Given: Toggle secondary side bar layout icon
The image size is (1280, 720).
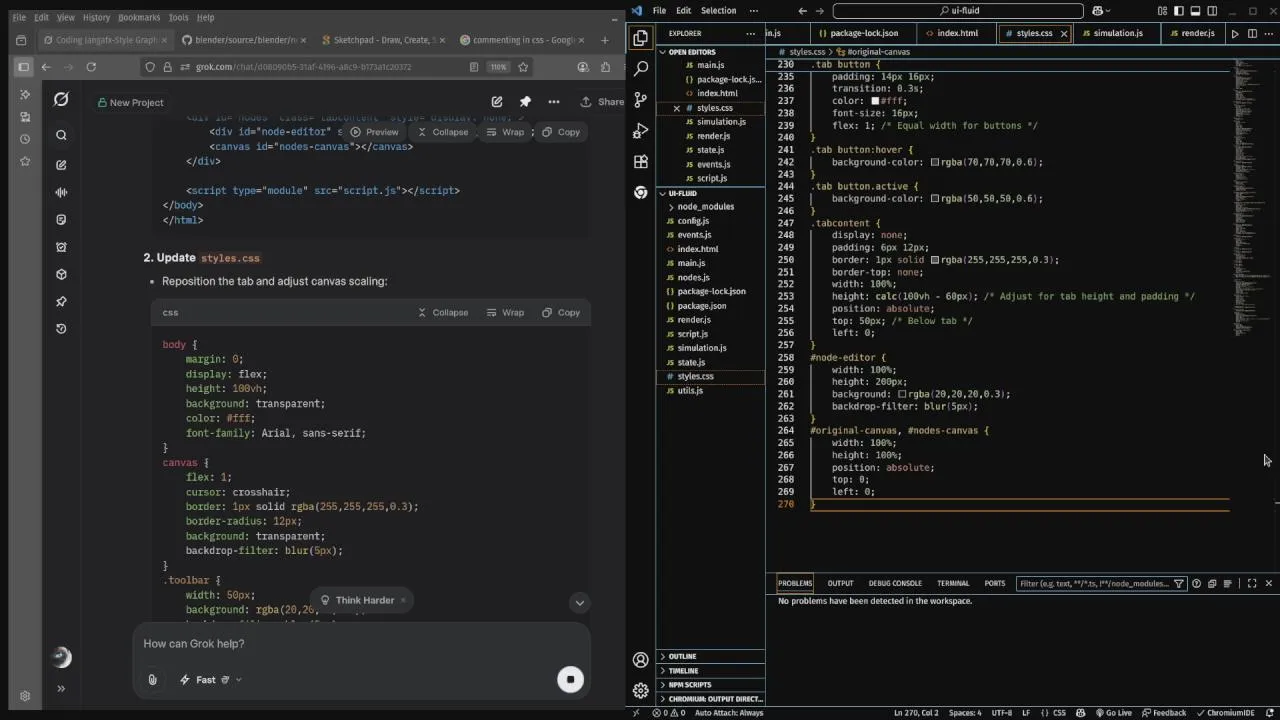Looking at the screenshot, I should click(1213, 11).
